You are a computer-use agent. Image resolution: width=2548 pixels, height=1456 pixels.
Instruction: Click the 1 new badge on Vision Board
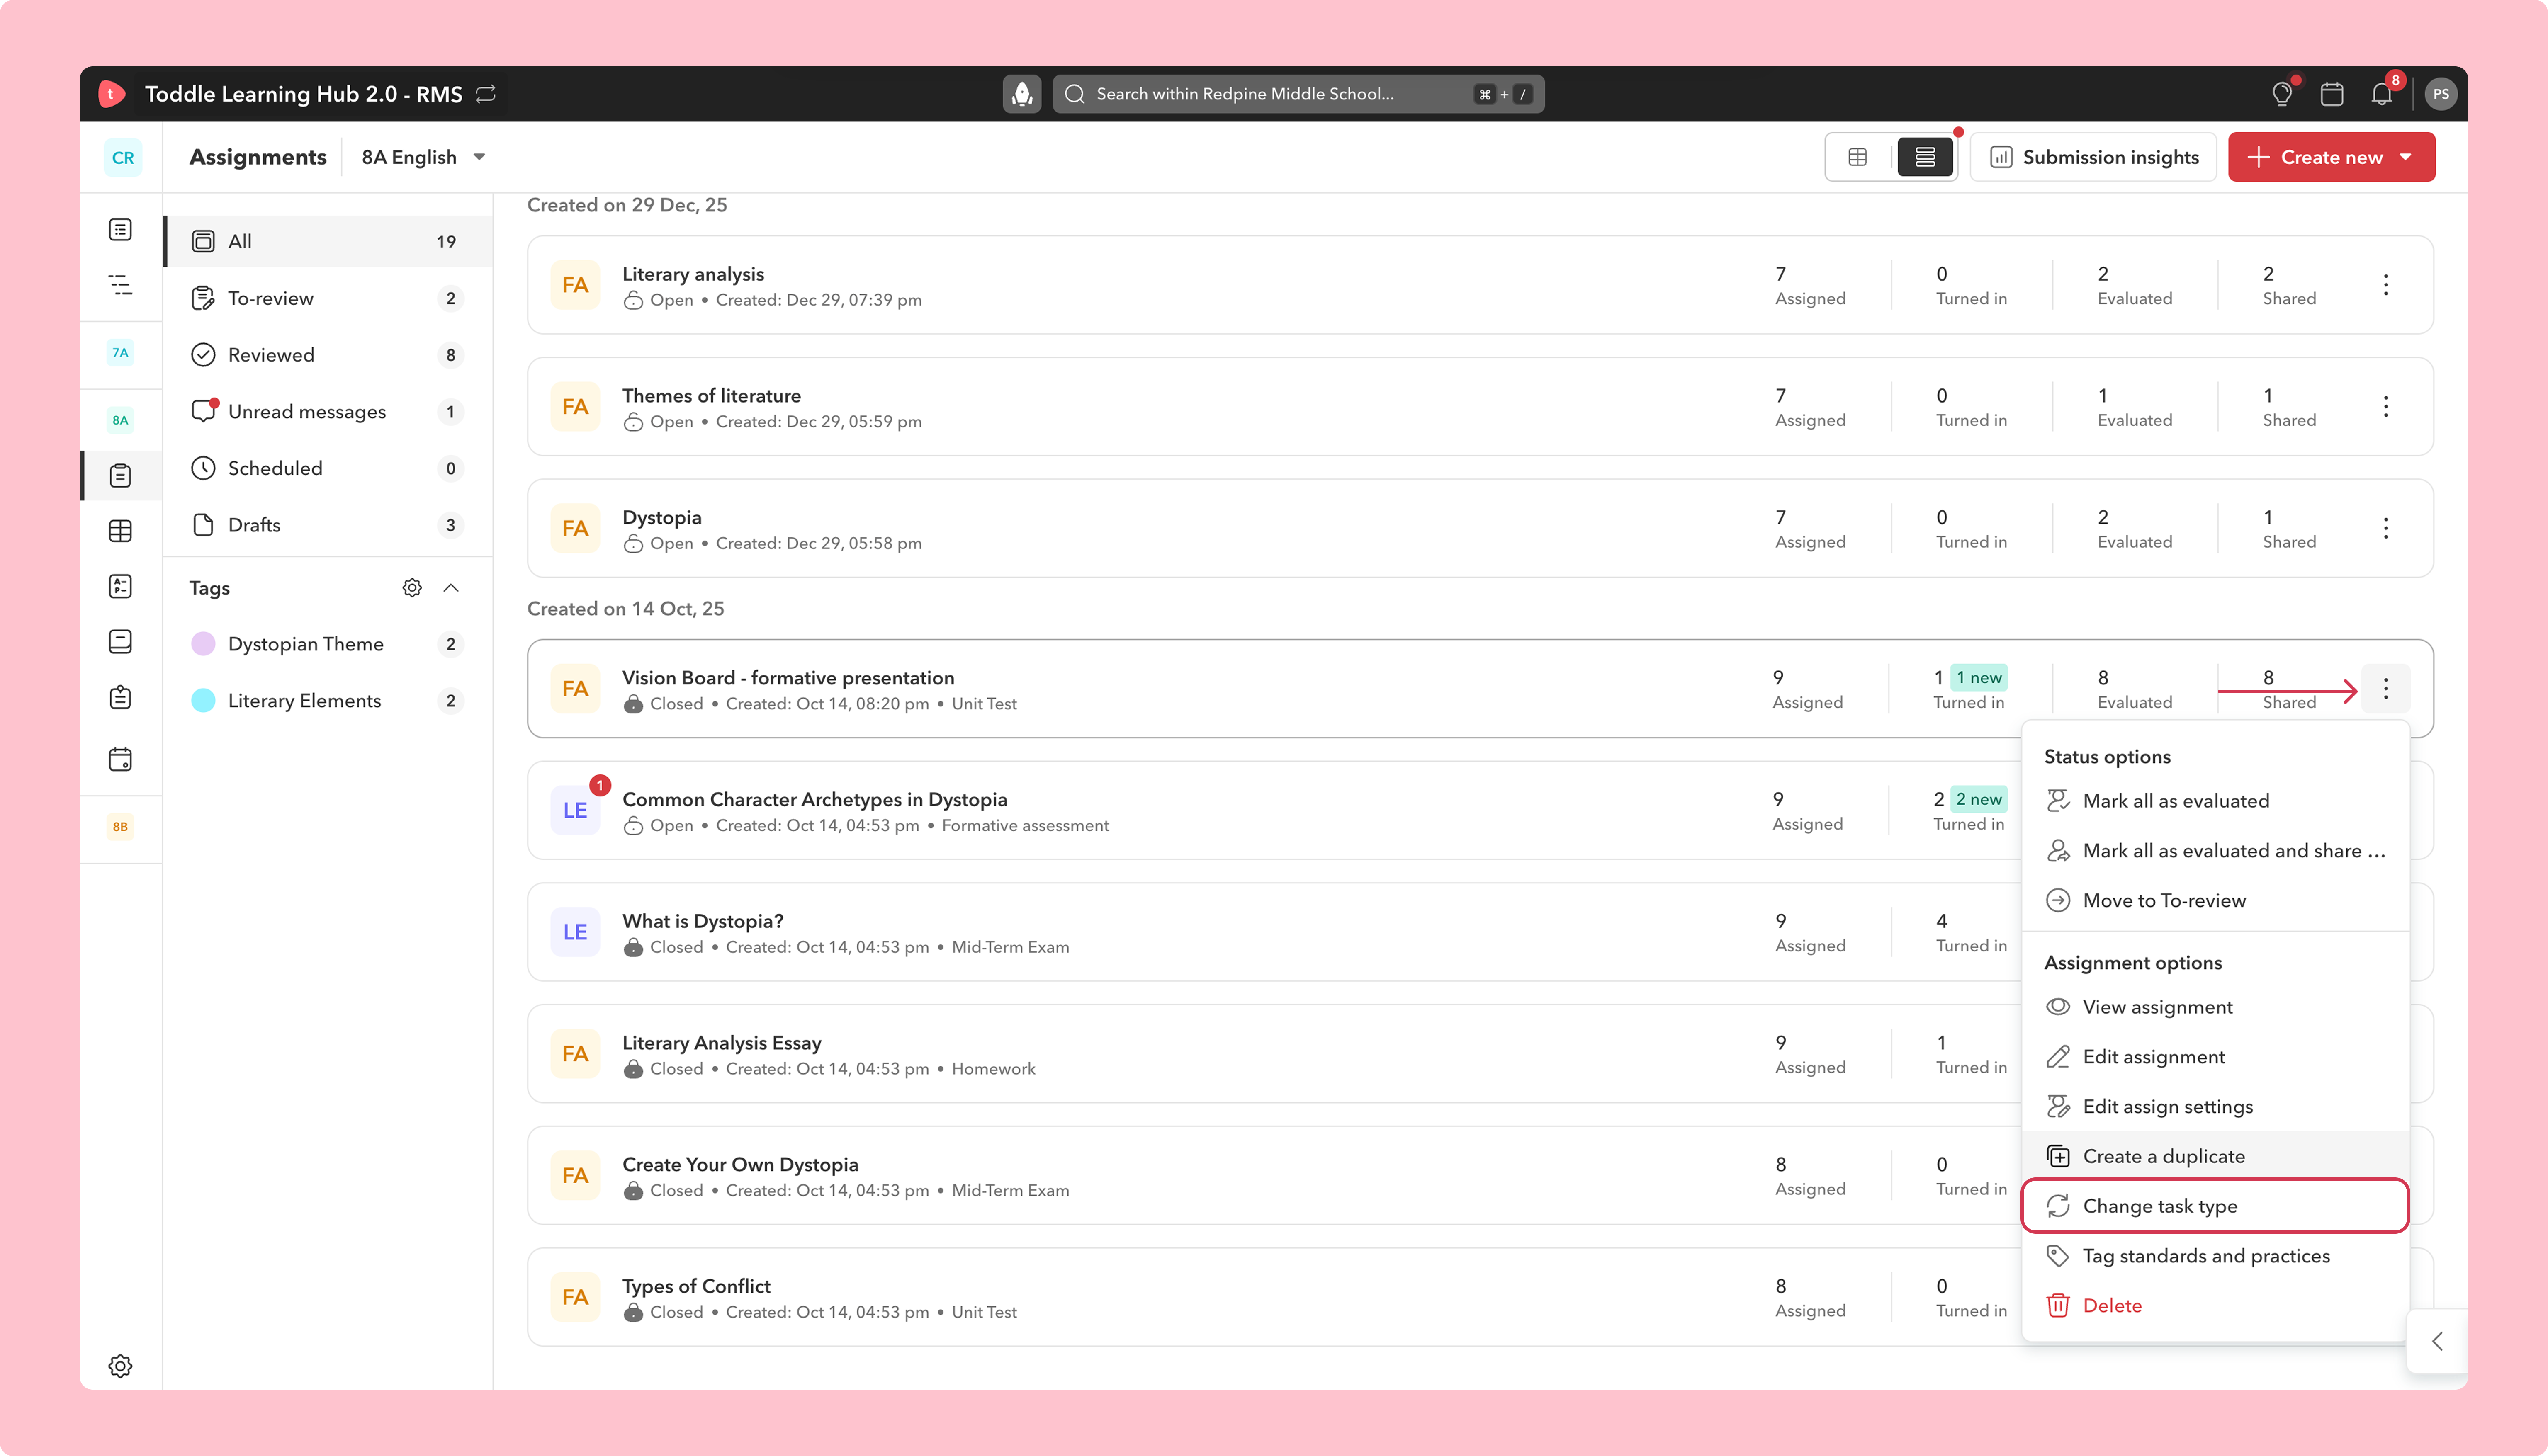[x=1979, y=678]
